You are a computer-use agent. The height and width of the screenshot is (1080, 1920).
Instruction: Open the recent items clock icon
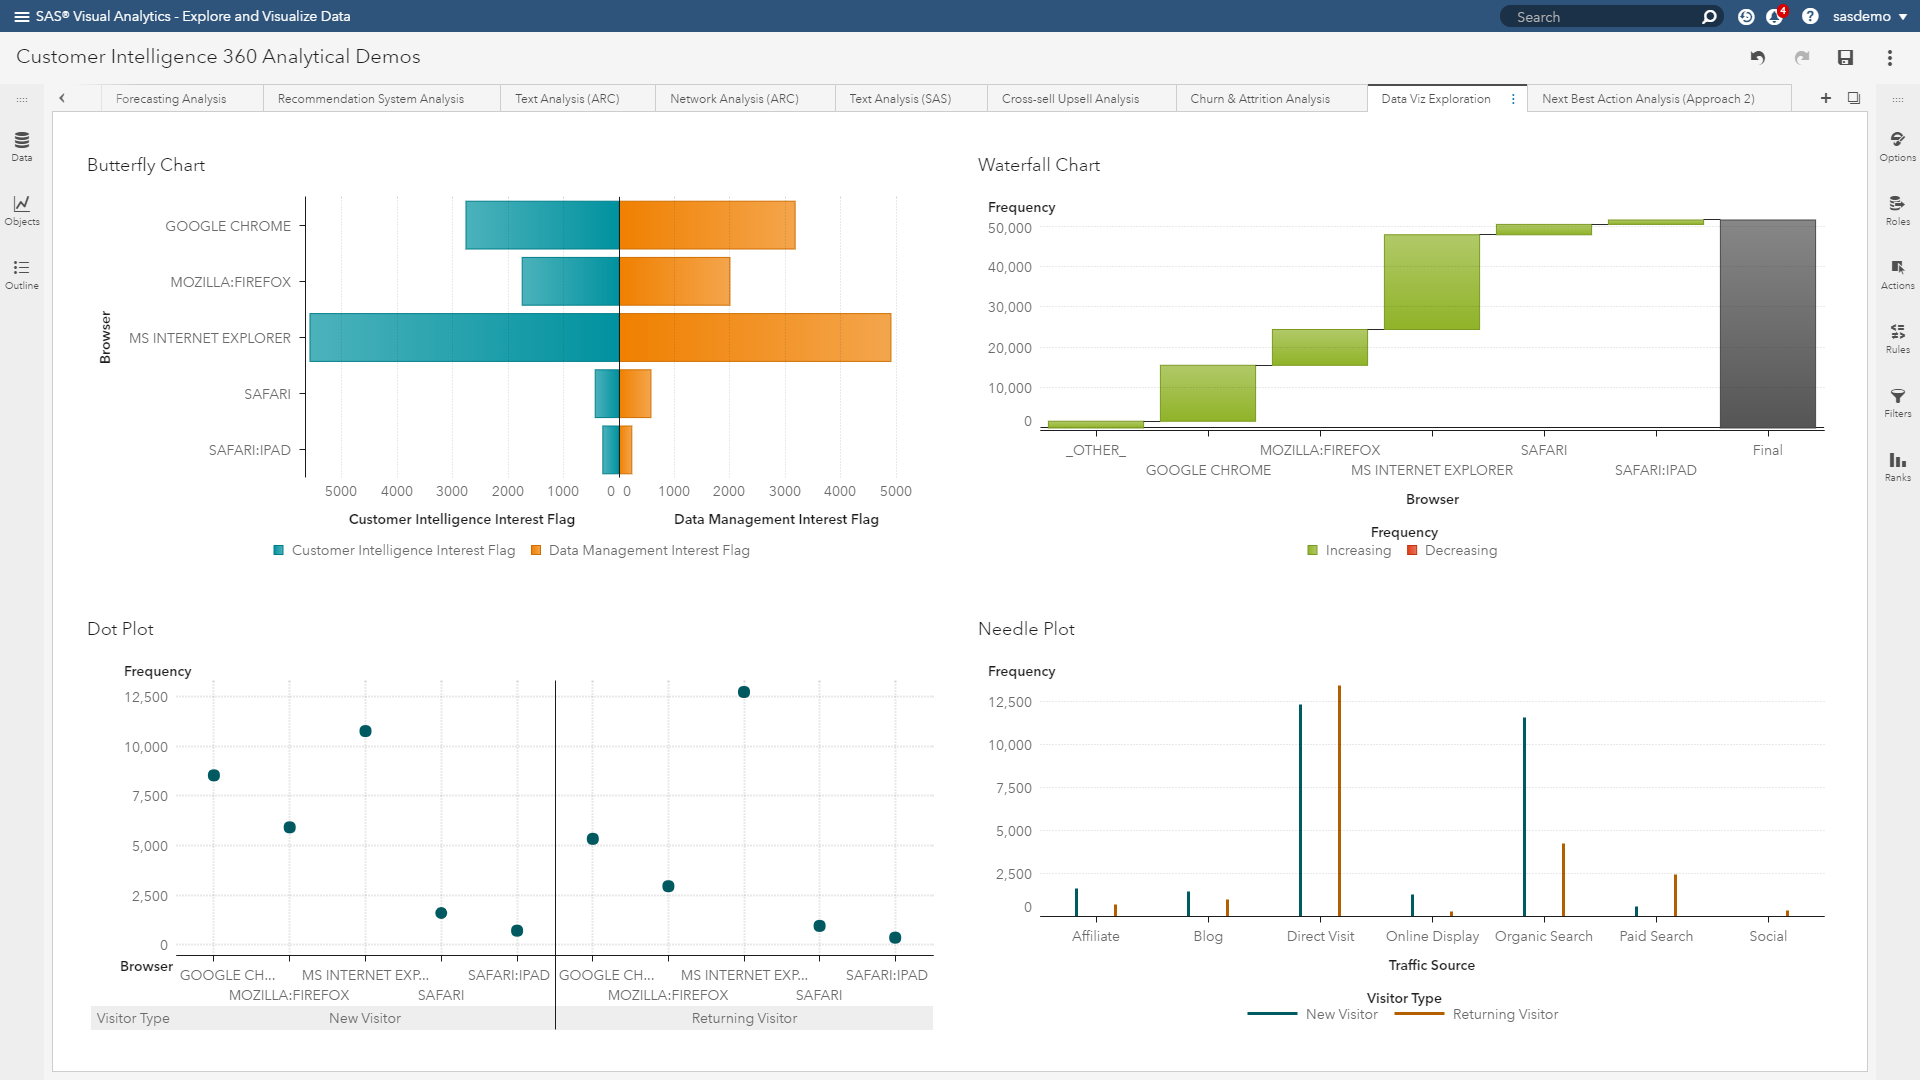point(1746,17)
